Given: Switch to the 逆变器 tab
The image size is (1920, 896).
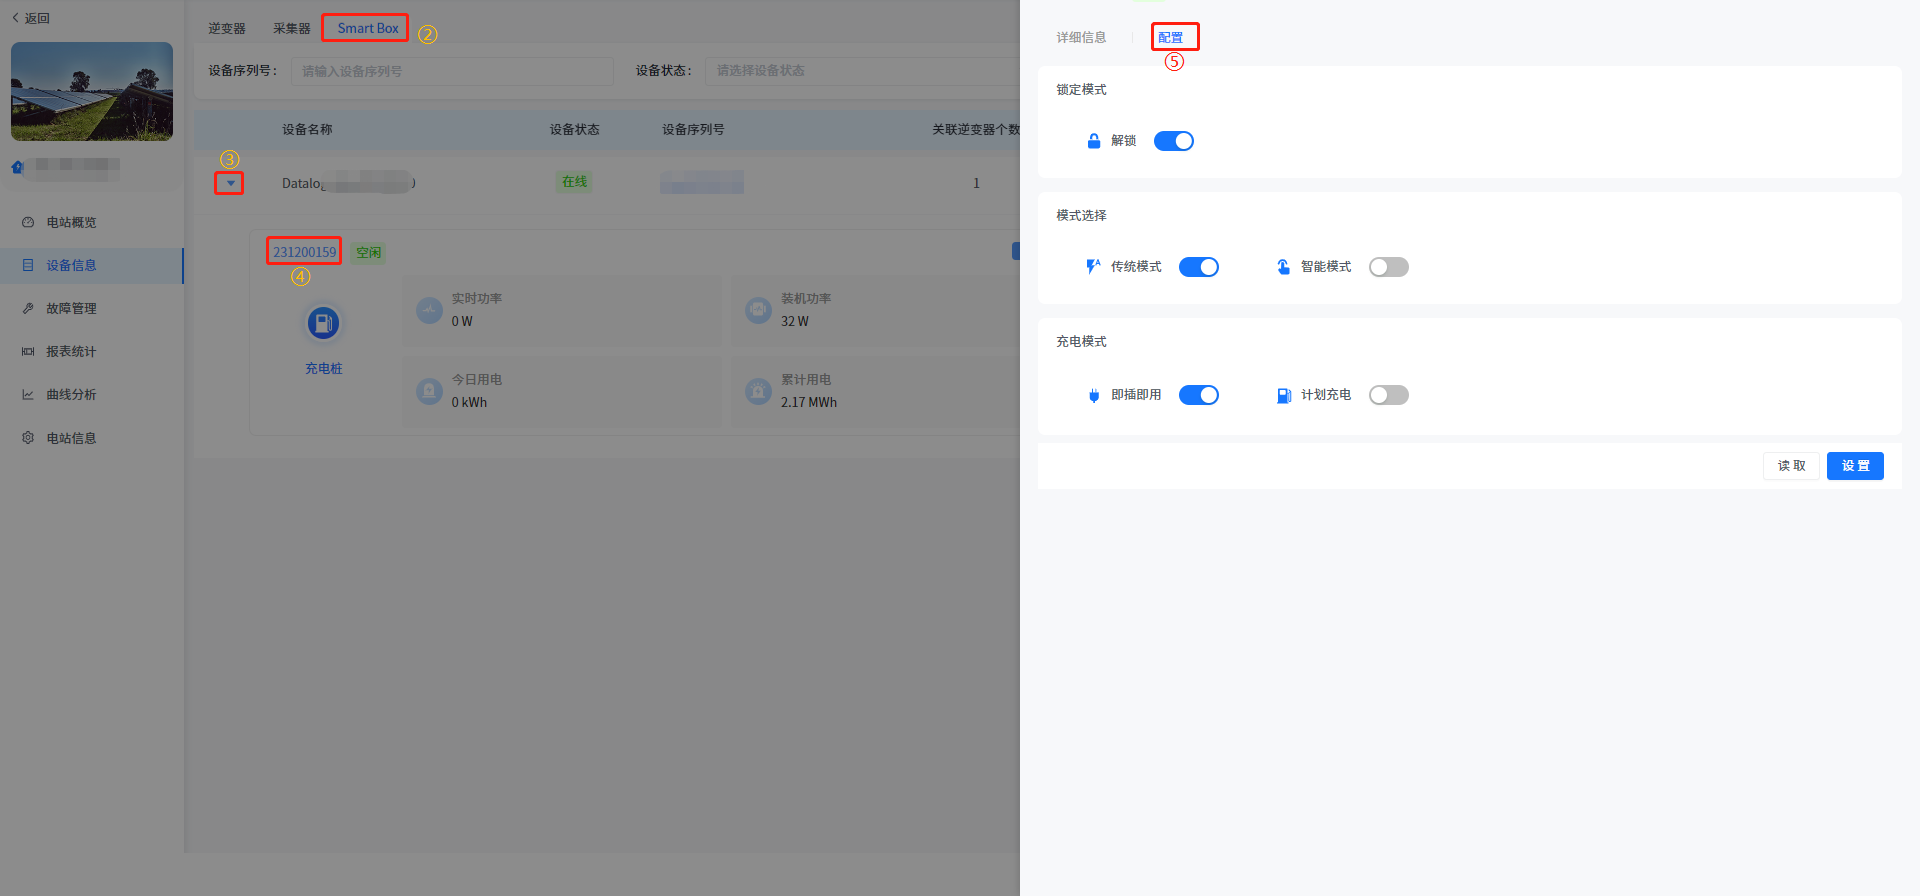Looking at the screenshot, I should pyautogui.click(x=227, y=28).
